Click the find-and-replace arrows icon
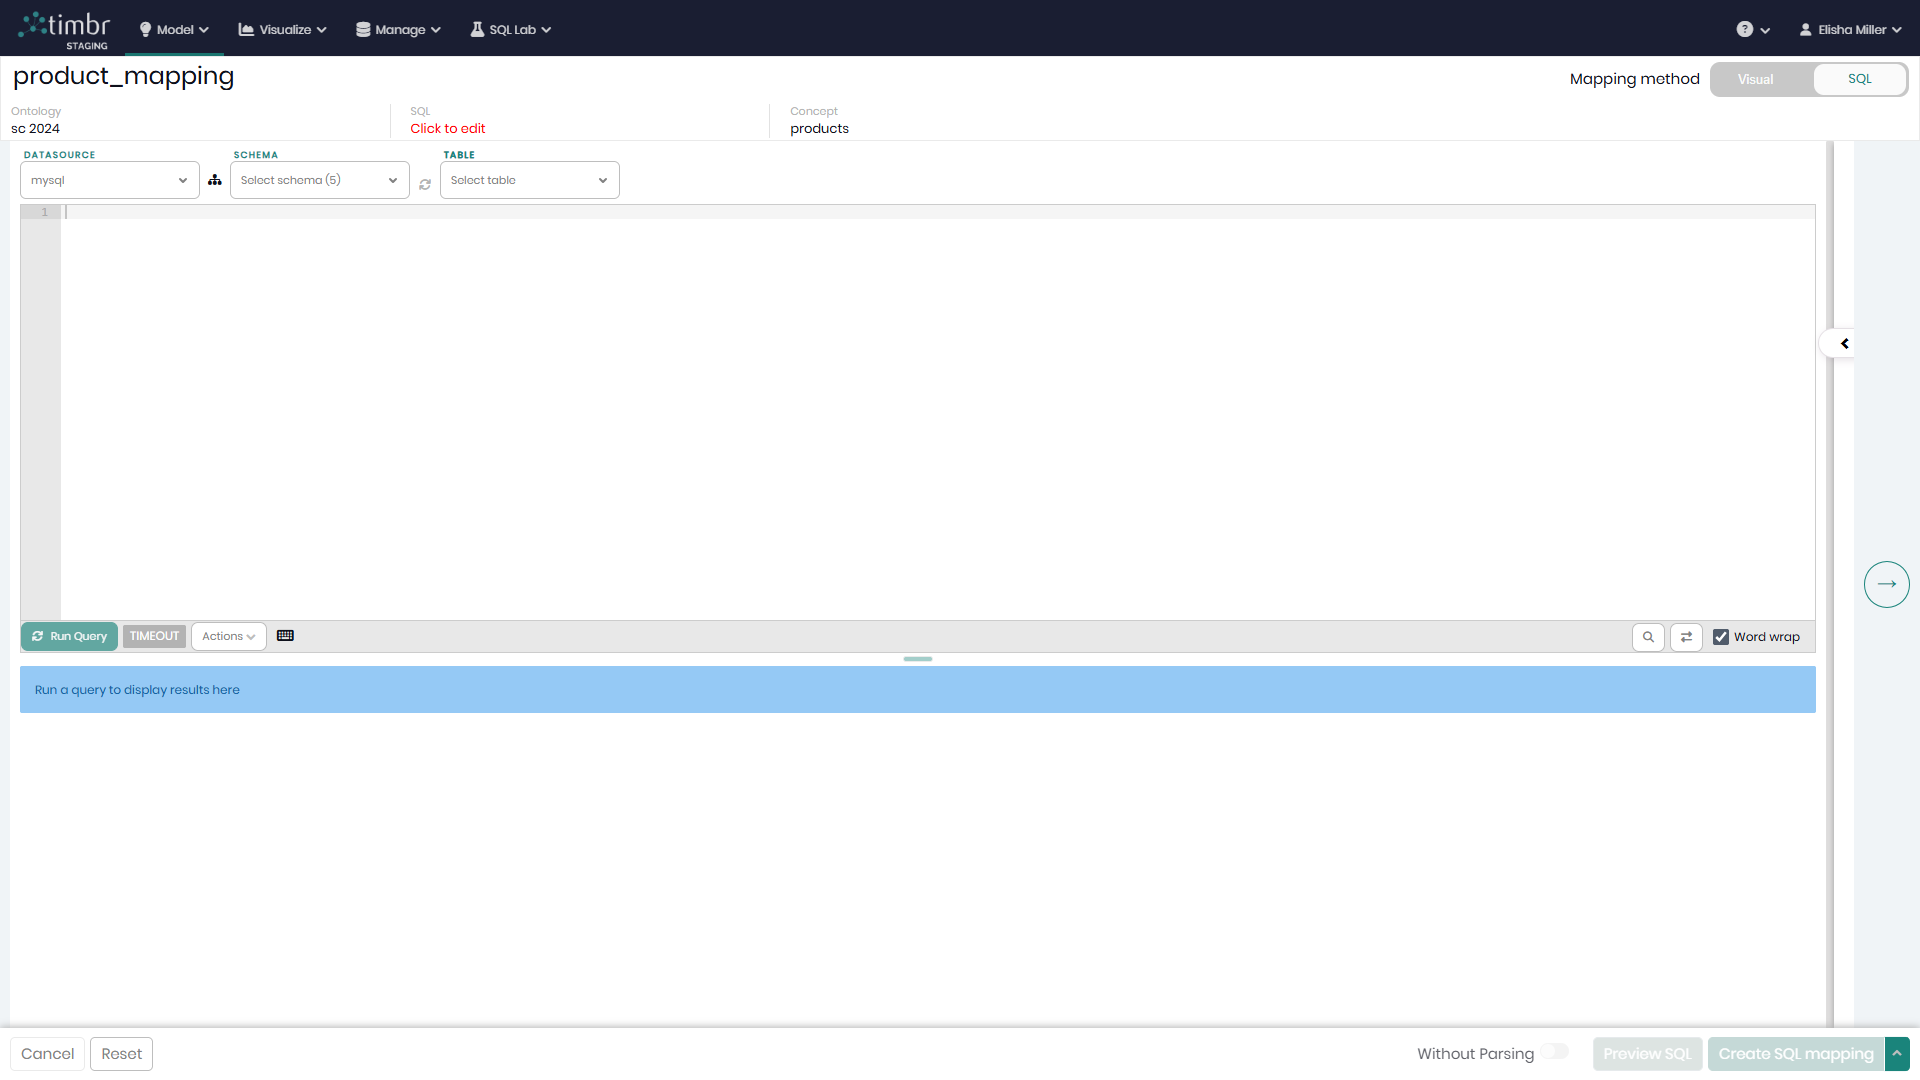This screenshot has height=1080, width=1920. (x=1687, y=637)
